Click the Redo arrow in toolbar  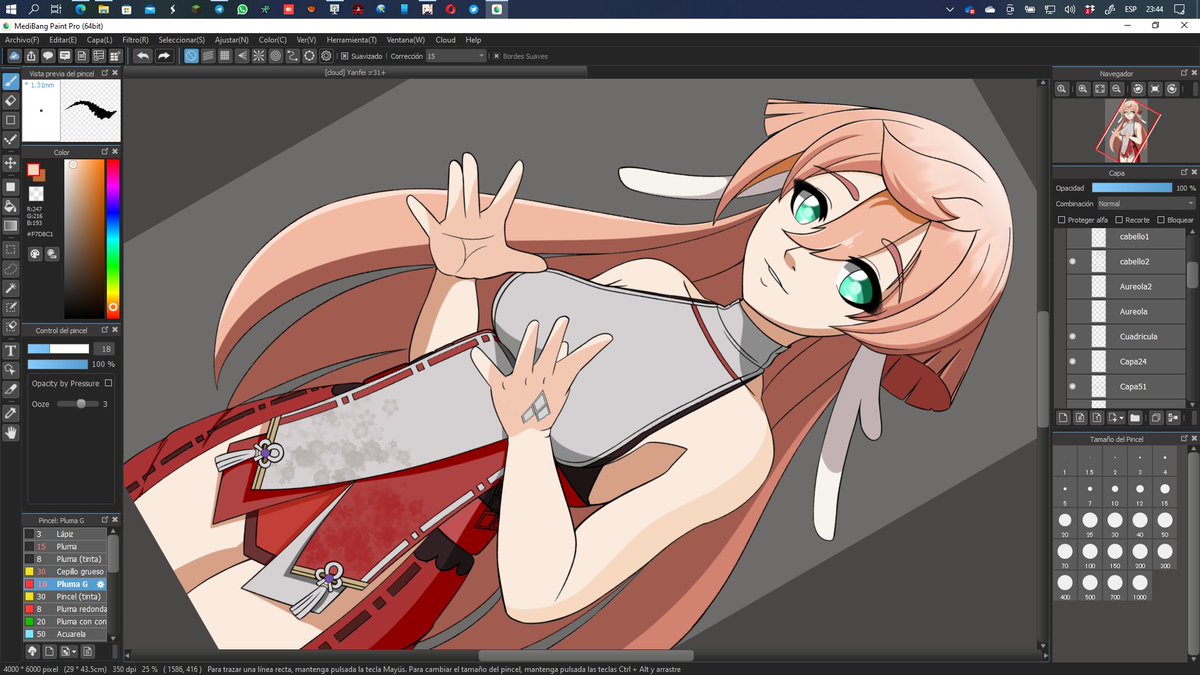(164, 56)
